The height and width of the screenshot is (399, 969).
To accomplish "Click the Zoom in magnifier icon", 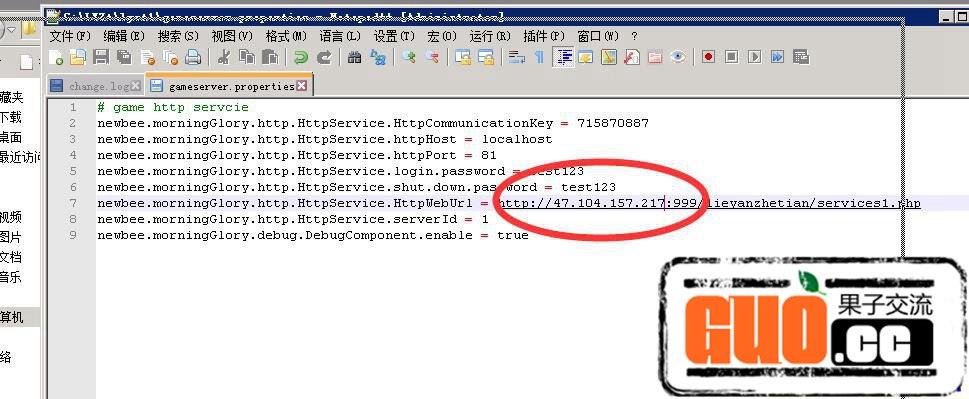I will (408, 57).
